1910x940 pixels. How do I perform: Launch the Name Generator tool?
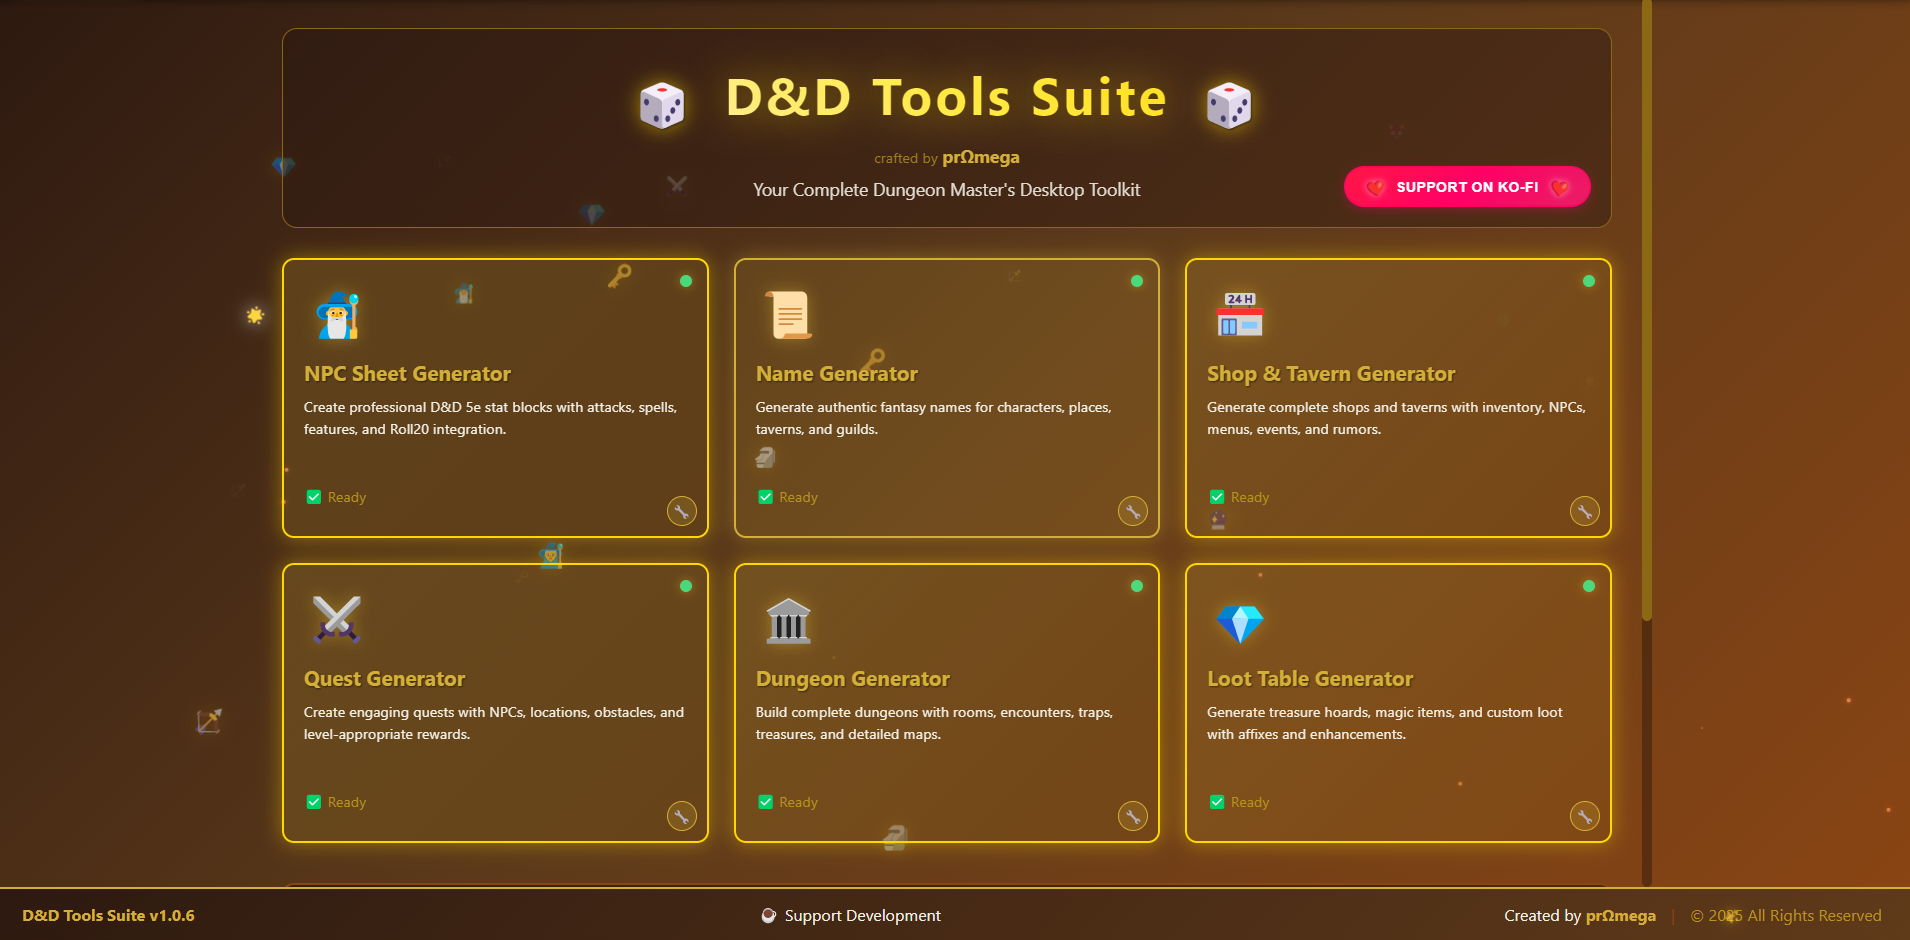click(947, 398)
